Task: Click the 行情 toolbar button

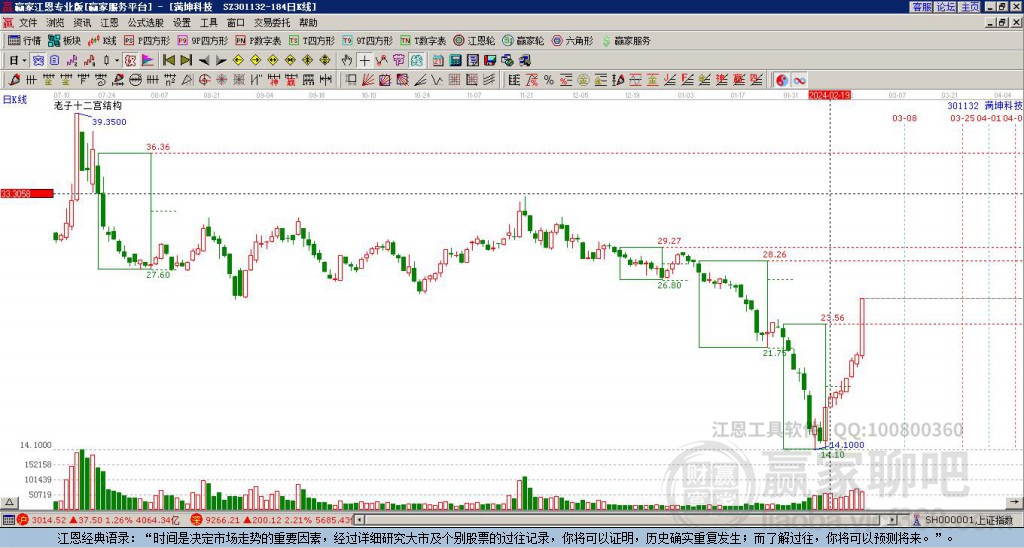Action: (x=25, y=40)
